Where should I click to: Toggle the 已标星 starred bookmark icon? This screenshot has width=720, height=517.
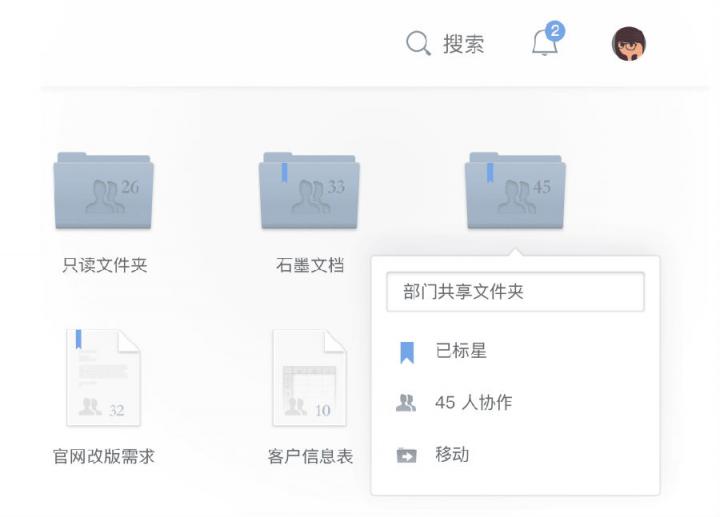[407, 352]
